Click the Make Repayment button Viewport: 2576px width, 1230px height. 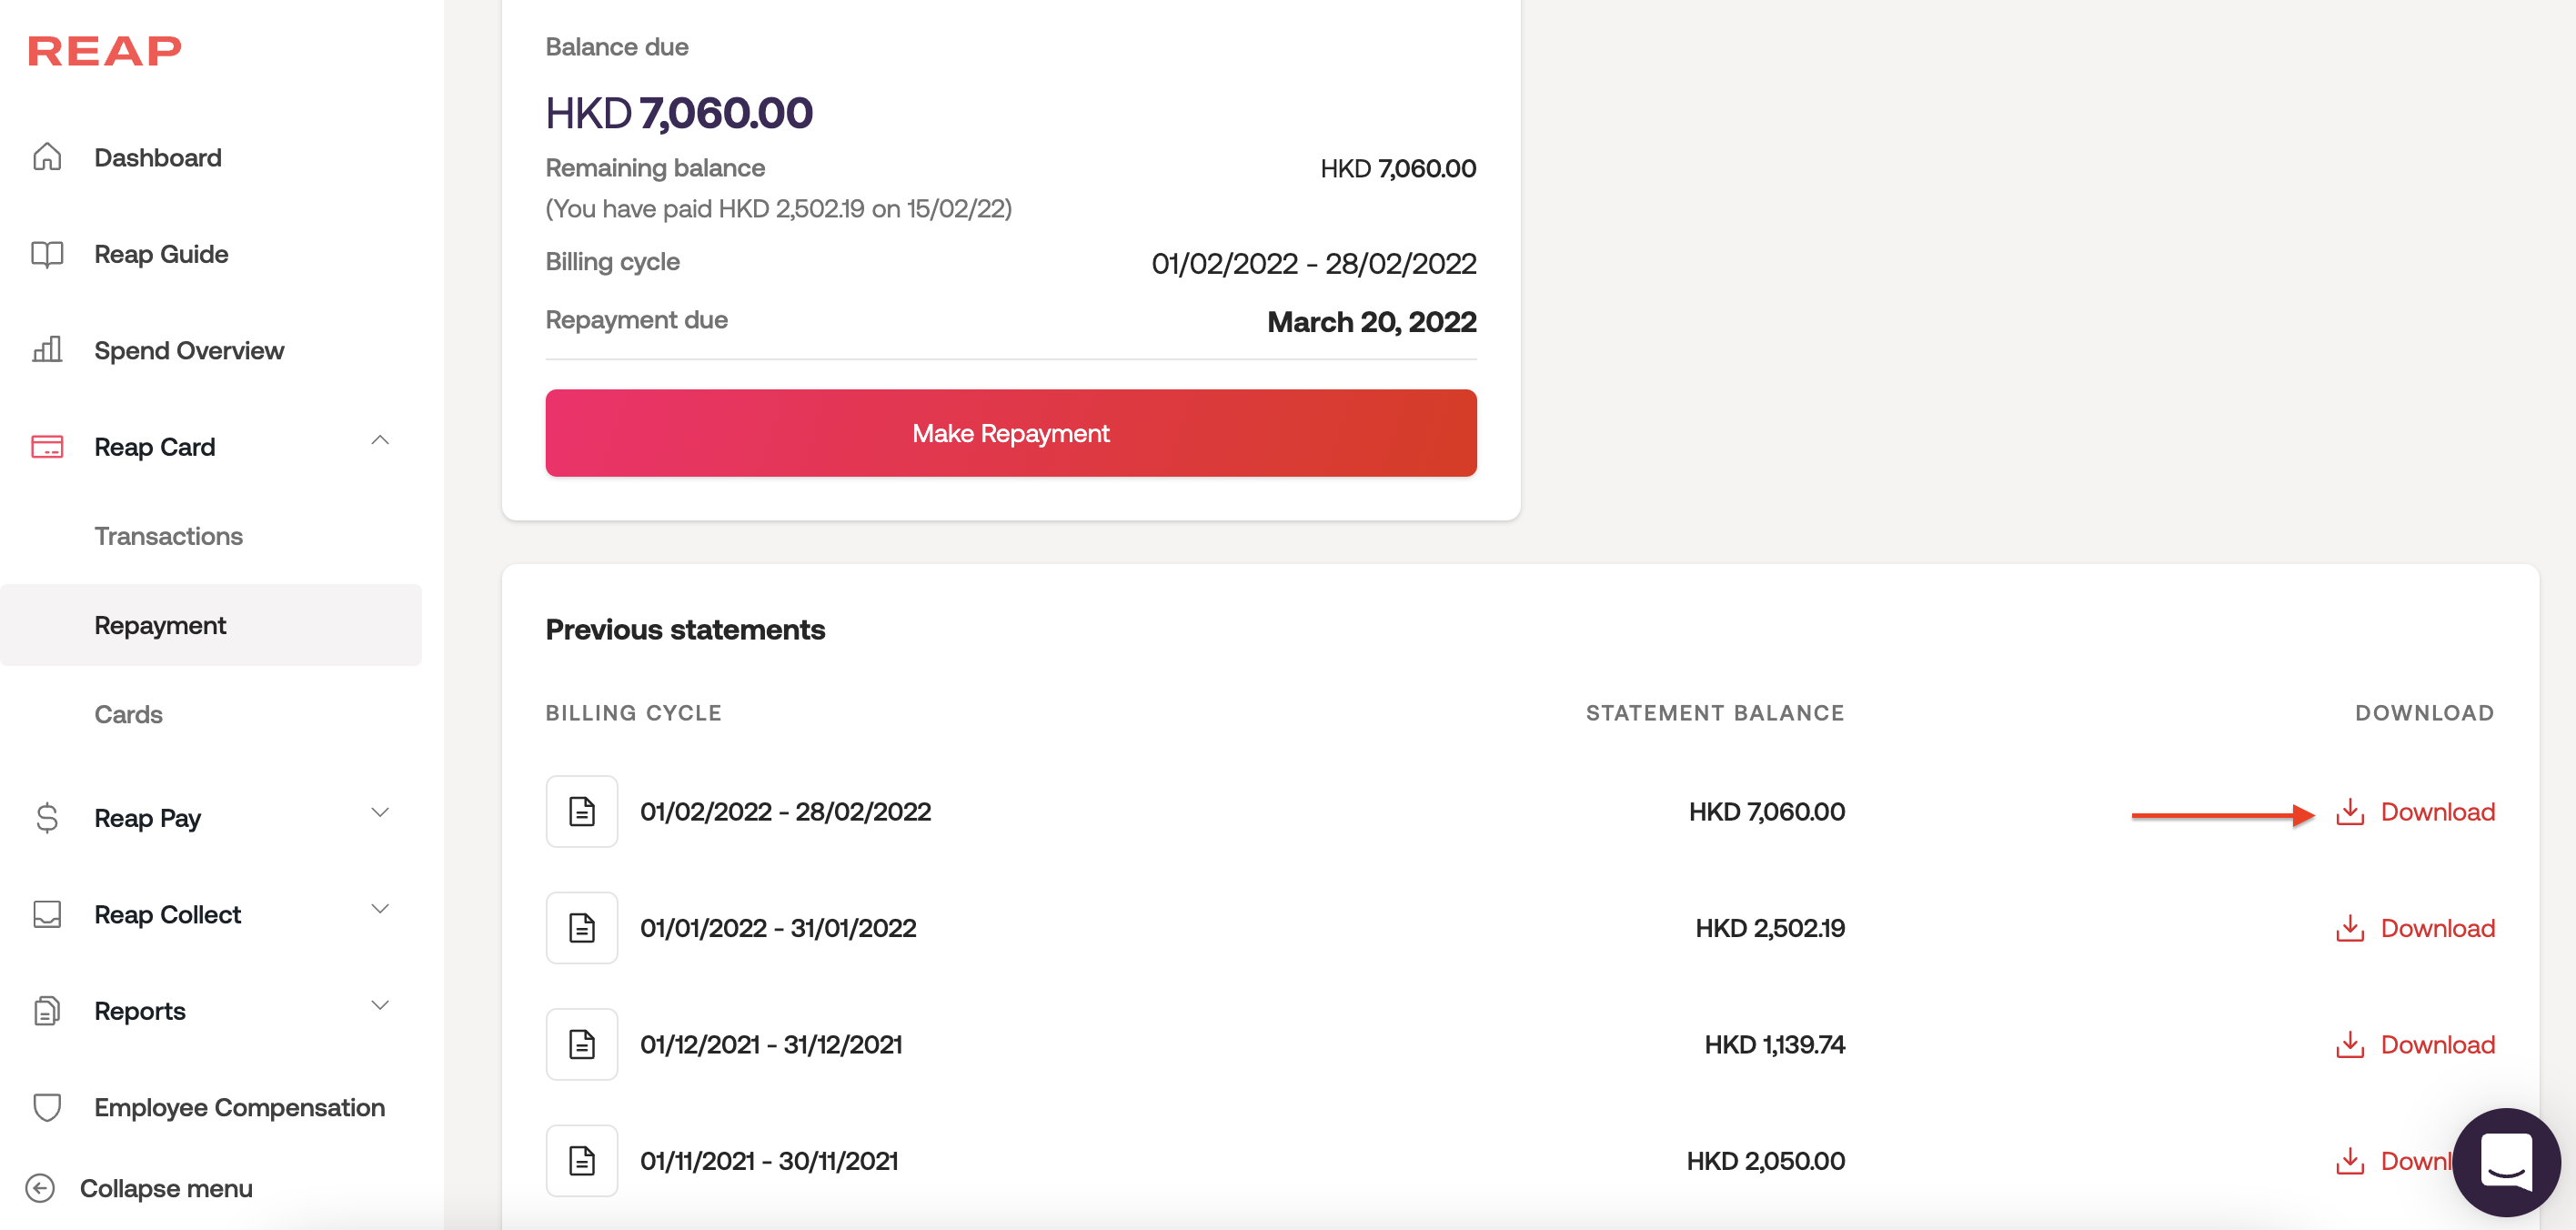[1010, 433]
